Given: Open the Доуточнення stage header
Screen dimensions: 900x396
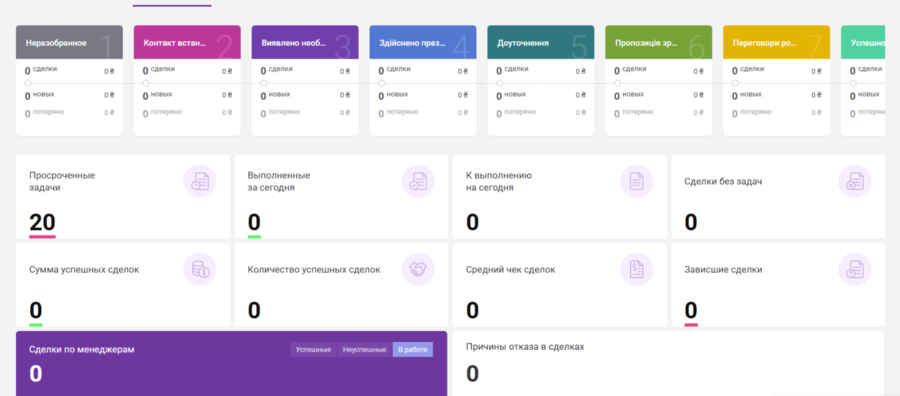Looking at the screenshot, I should [541, 42].
